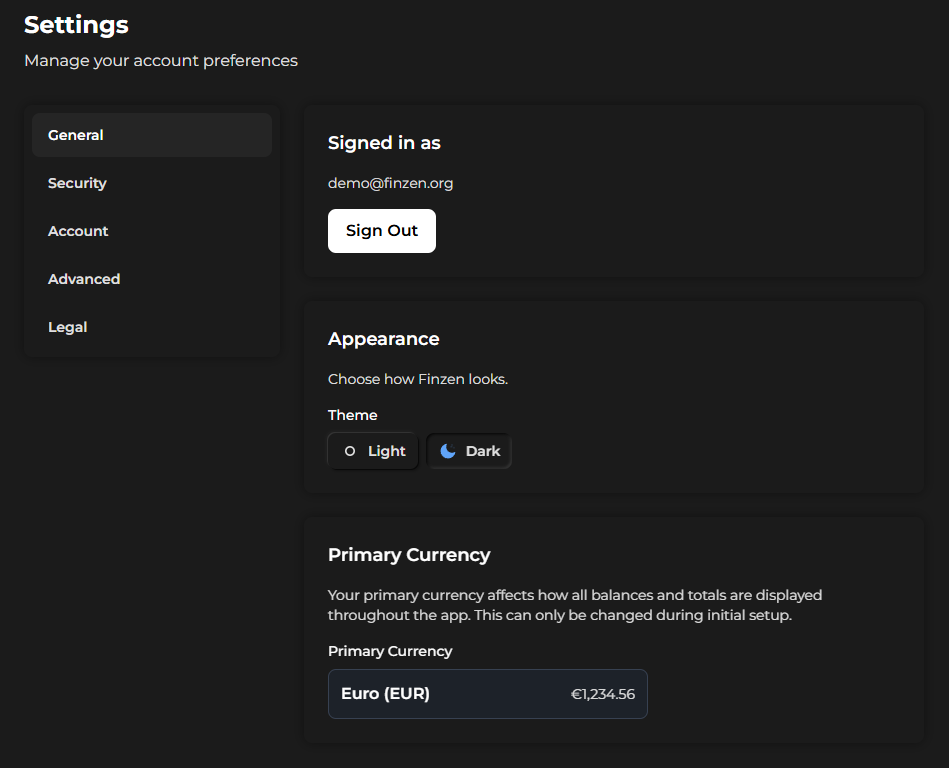Select the circle icon inside the Light theme button
The image size is (949, 768).
[350, 451]
